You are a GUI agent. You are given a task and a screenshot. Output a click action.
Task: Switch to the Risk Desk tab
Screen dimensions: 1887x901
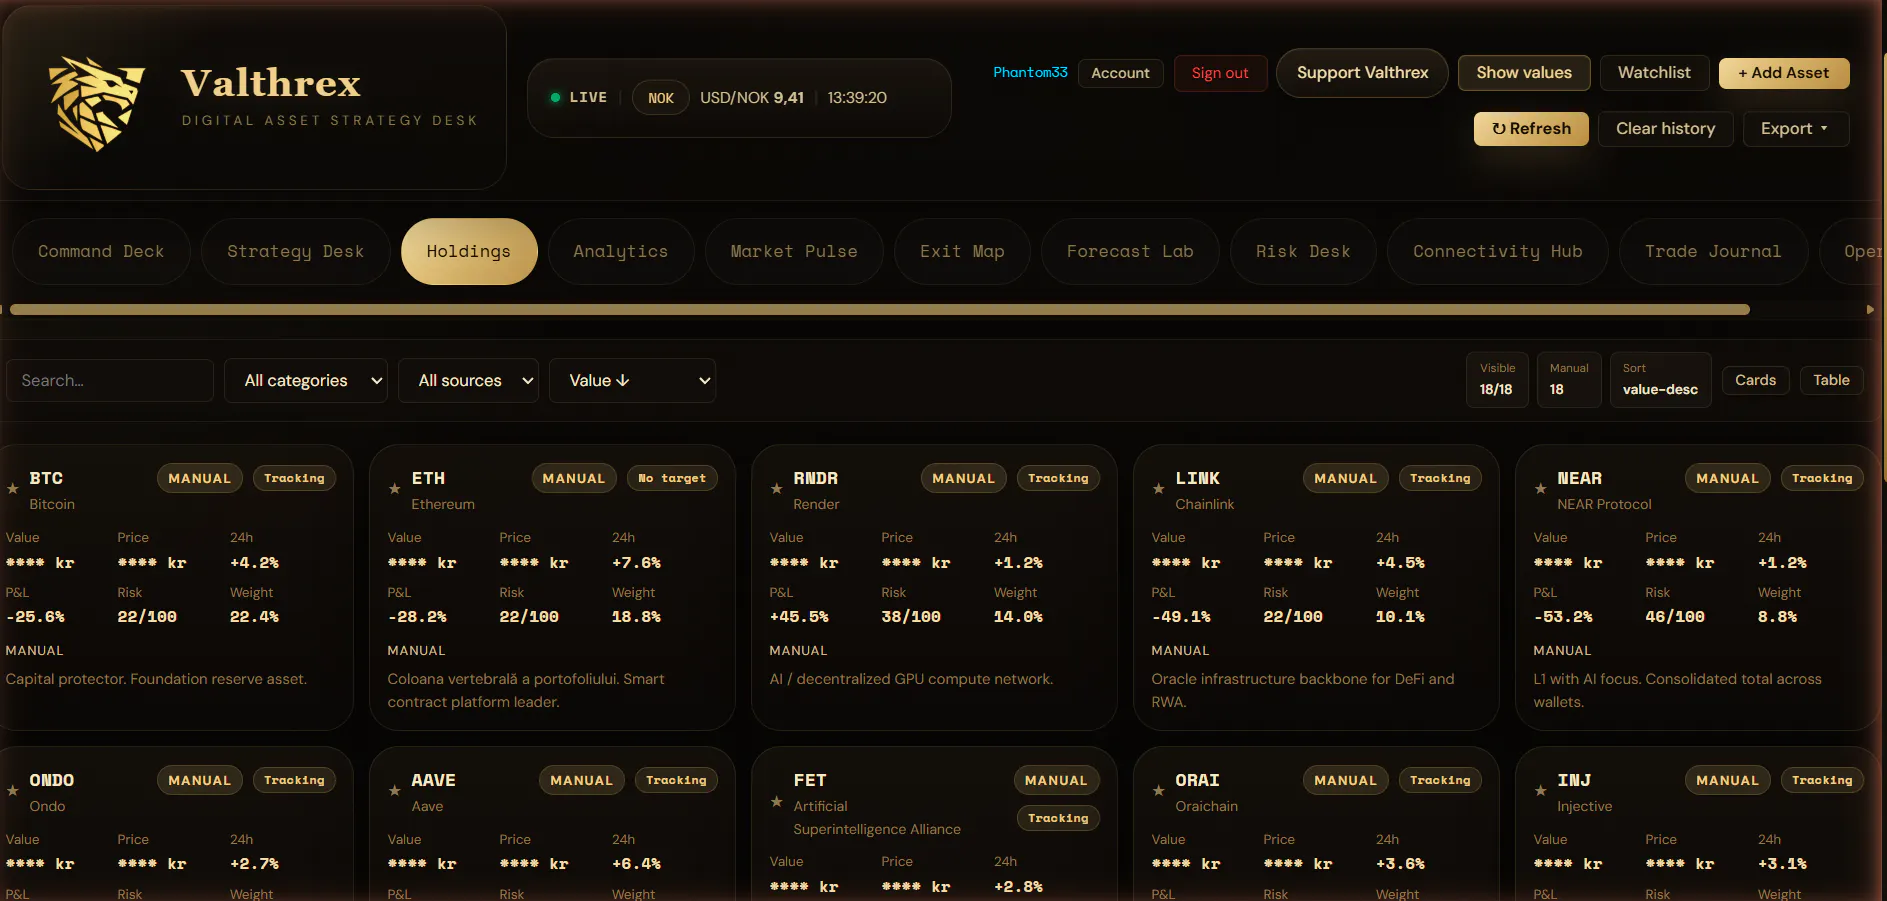[1303, 252]
